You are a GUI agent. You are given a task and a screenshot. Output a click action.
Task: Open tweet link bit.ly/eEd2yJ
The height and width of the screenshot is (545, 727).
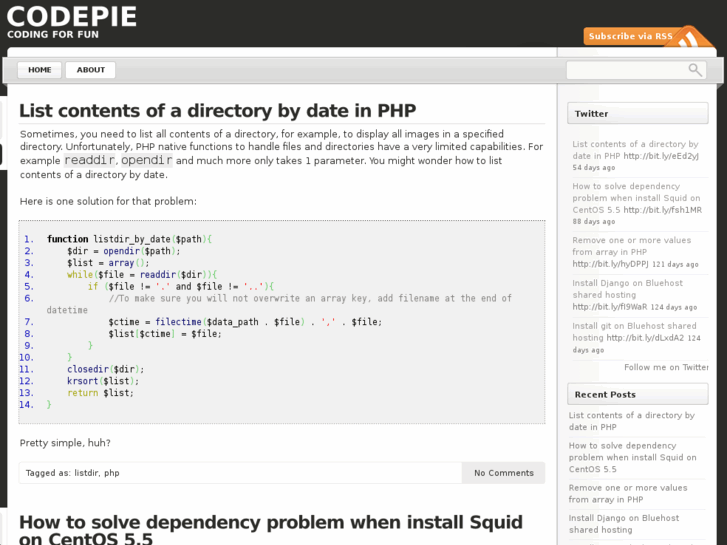[x=661, y=156]
